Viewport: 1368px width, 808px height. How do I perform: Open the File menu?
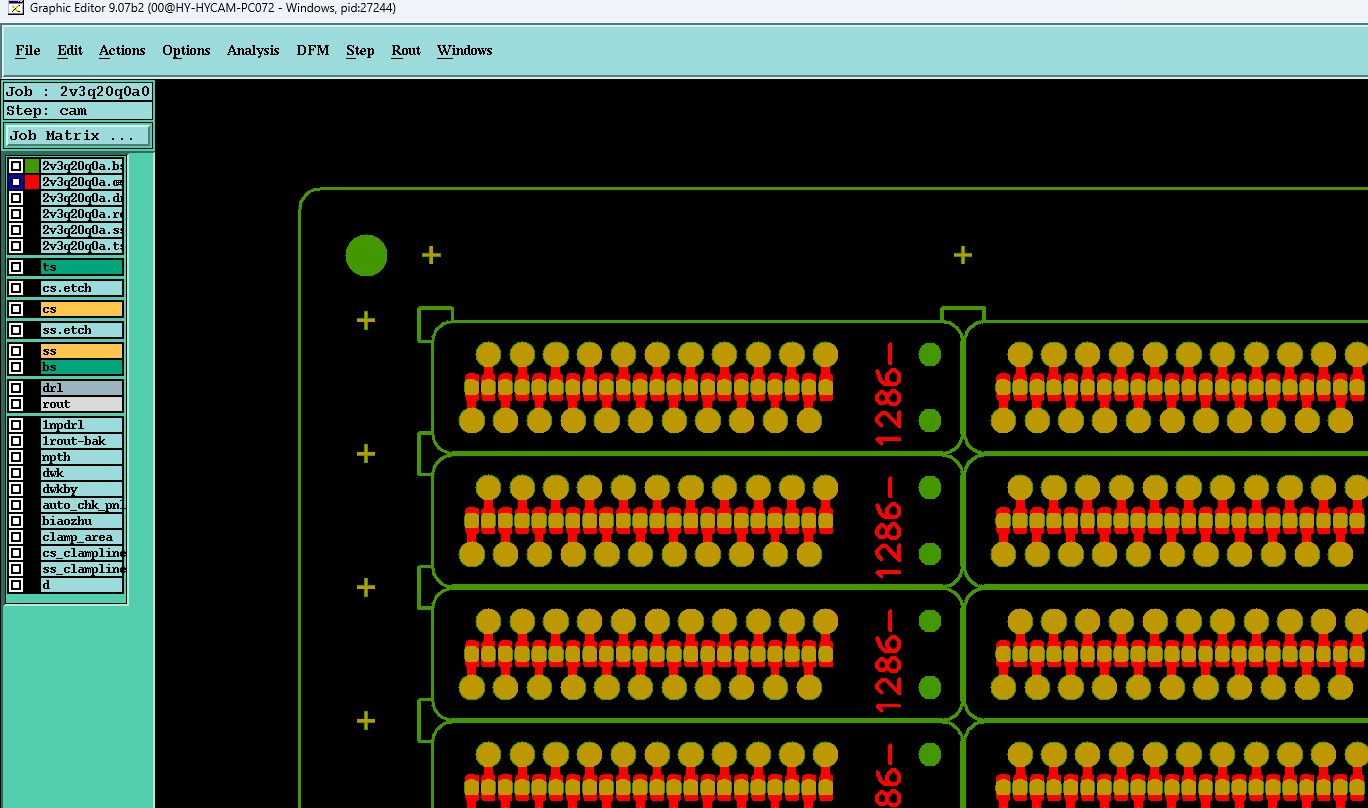(x=28, y=51)
